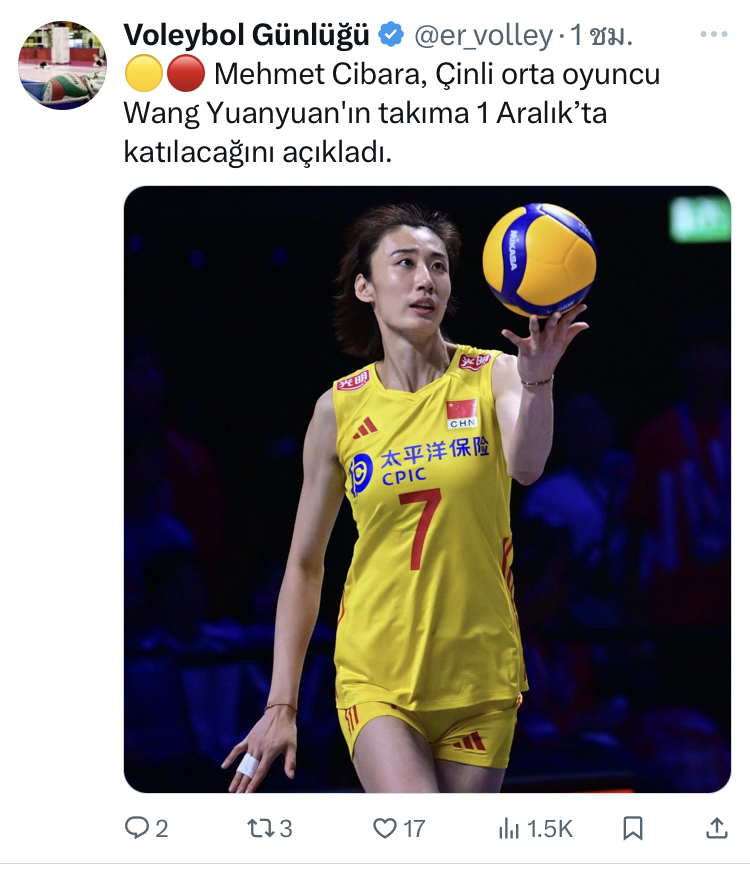Screen dimensions: 750x872
Task: Open the Voleybol Günlüğü display name
Action: pos(246,35)
